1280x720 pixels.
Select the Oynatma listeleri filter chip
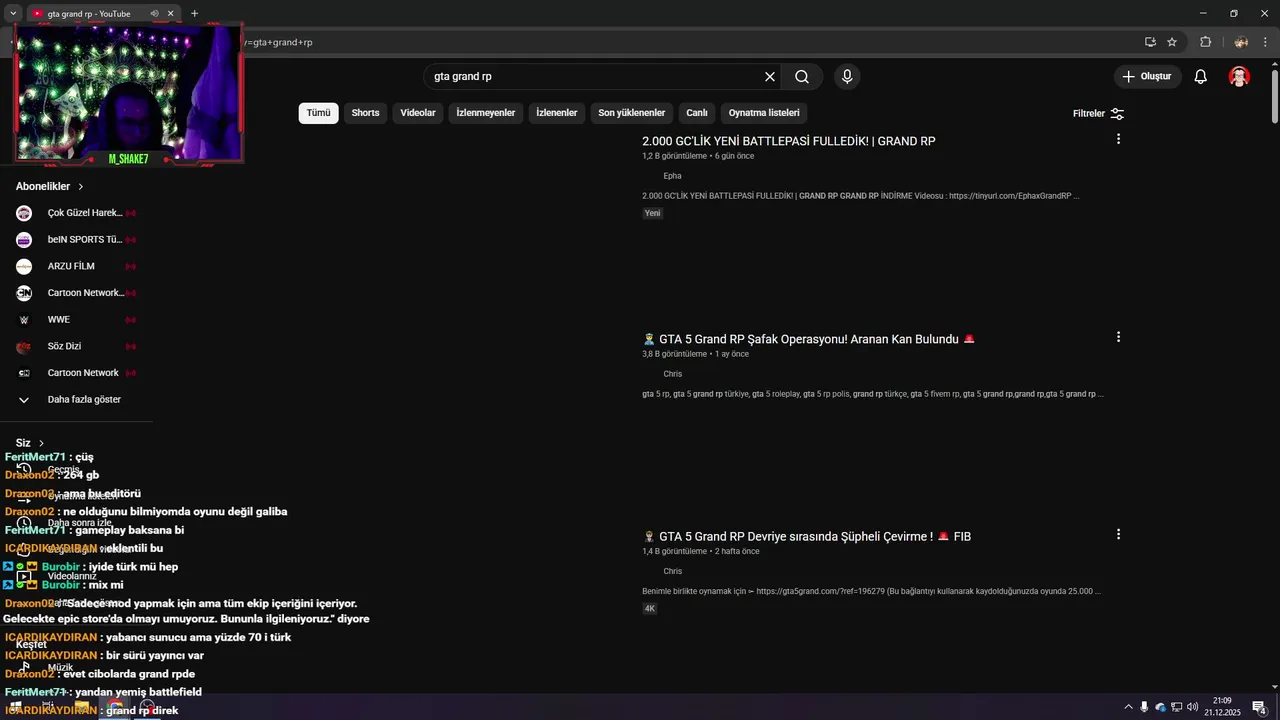764,113
